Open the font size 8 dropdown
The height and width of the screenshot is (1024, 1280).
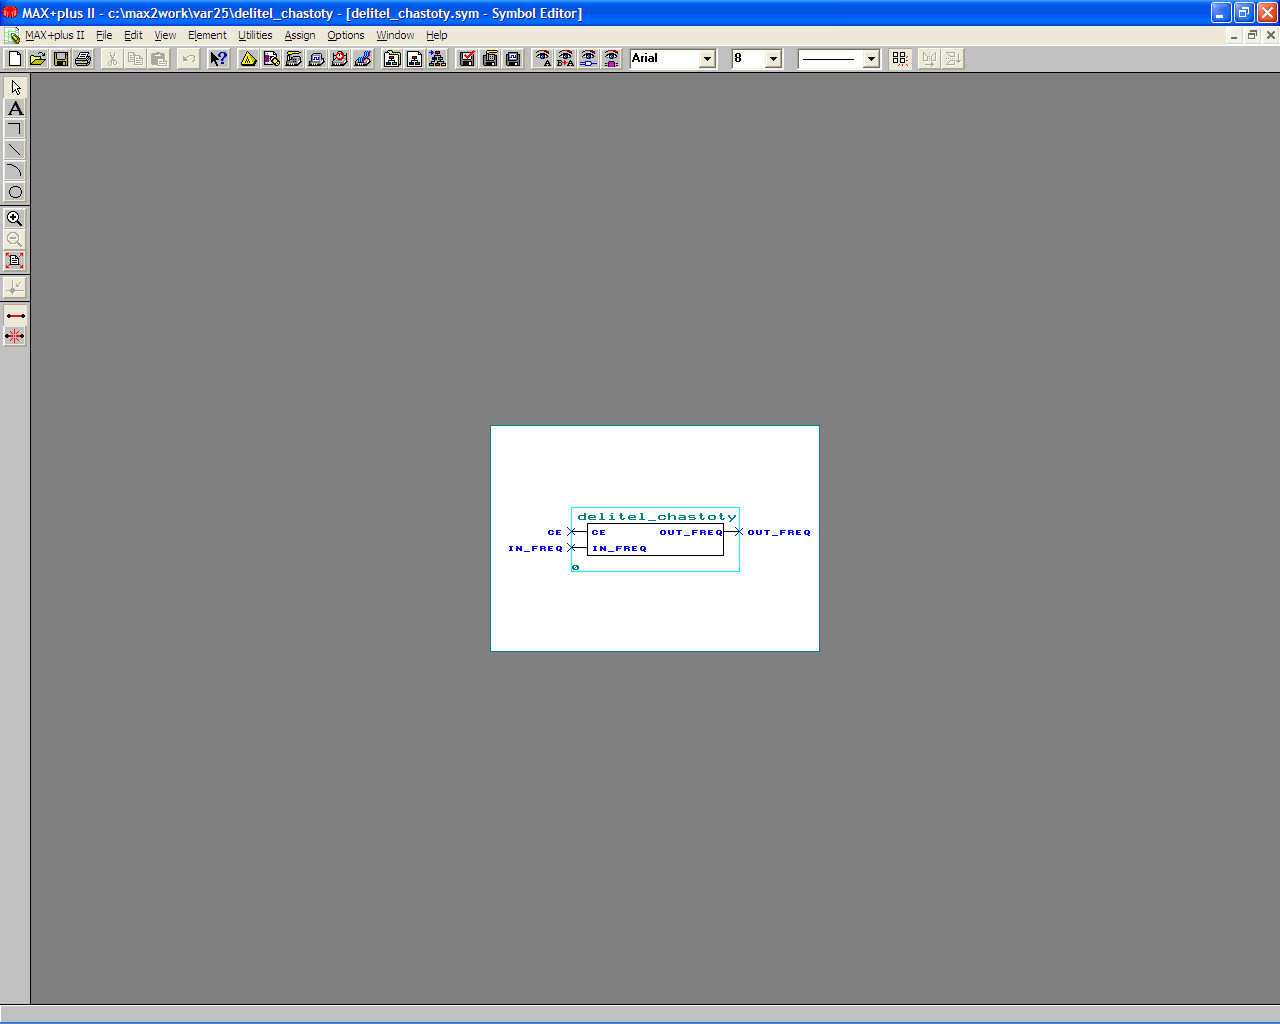point(773,59)
